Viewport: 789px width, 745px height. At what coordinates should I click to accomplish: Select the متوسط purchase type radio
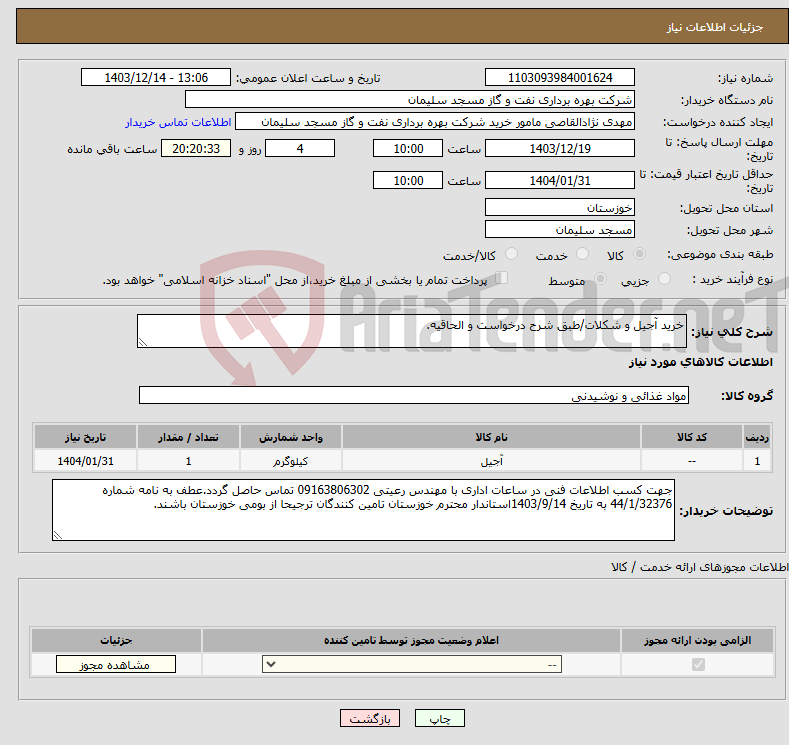600,279
